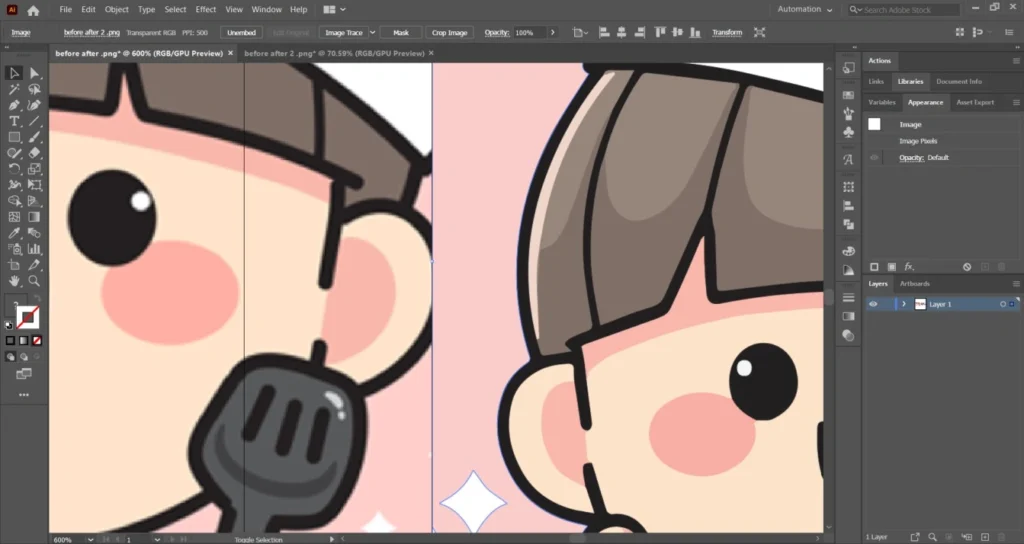Select the Selection tool arrow
1024x544 pixels.
point(14,73)
